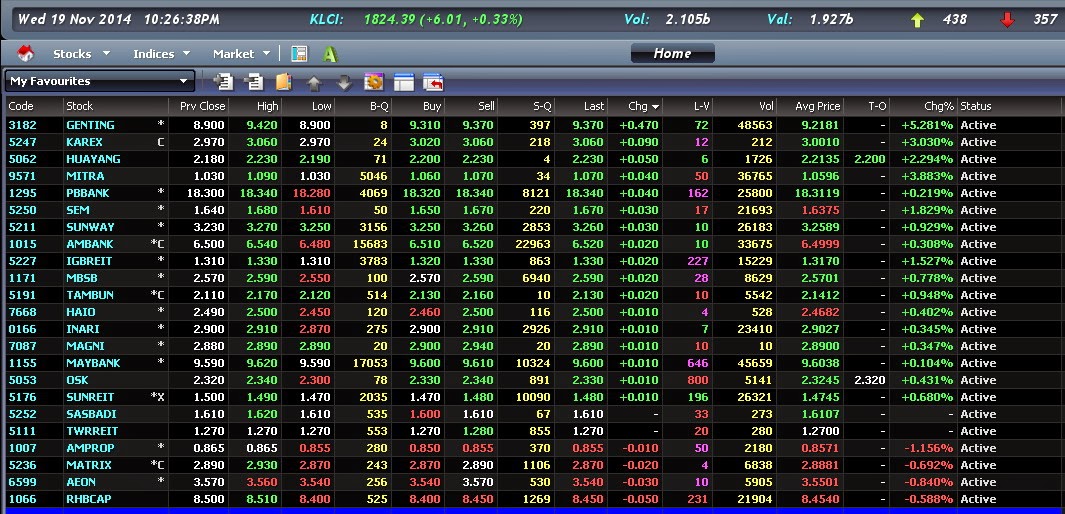
Task: Open the Market menu
Action: click(241, 54)
